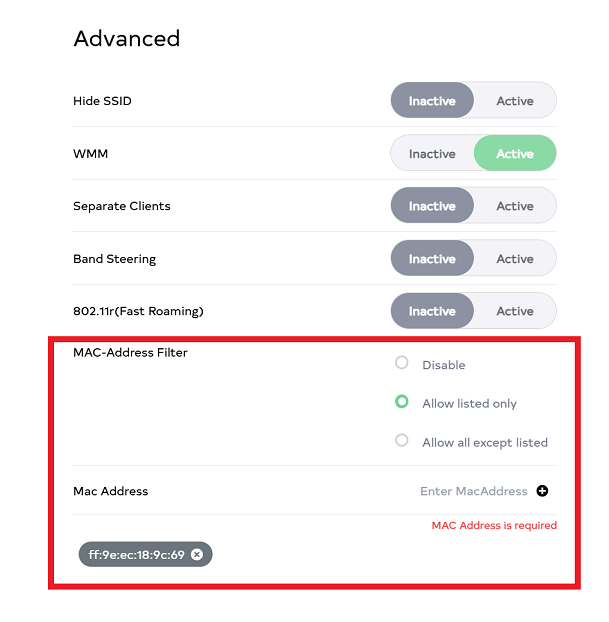Set Band Steering to Inactive
Viewport: 609px width, 622px height.
pyautogui.click(x=432, y=259)
